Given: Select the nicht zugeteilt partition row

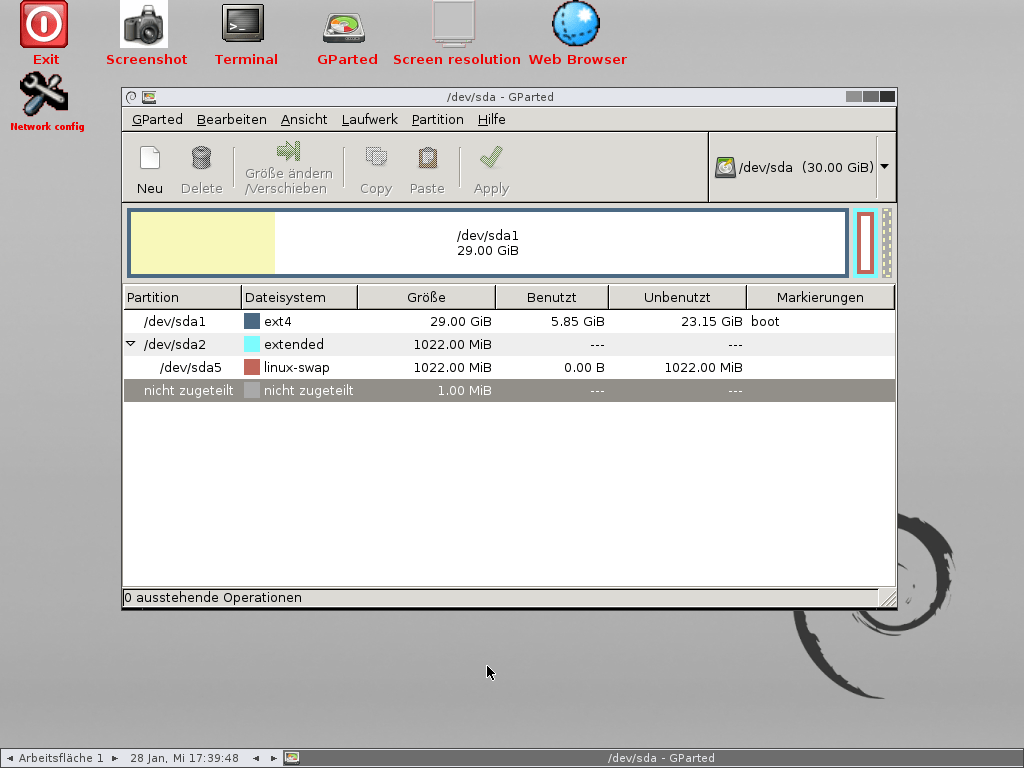Looking at the screenshot, I should coord(509,391).
